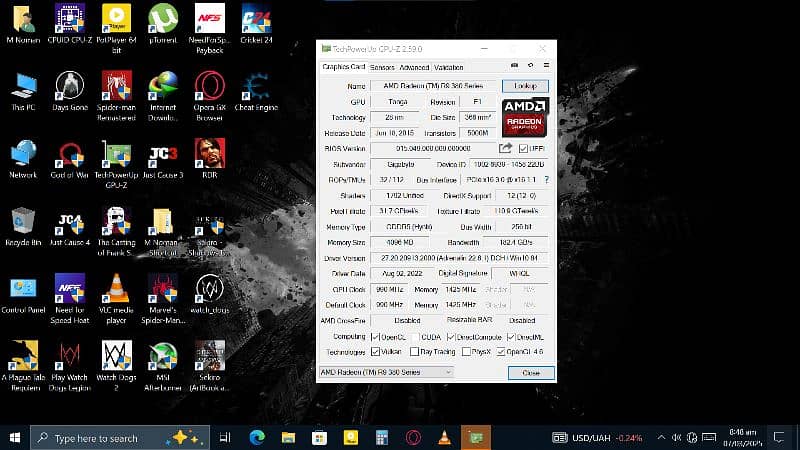Image resolution: width=800 pixels, height=450 pixels.
Task: Open Microsoft Store from taskbar
Action: click(319, 438)
